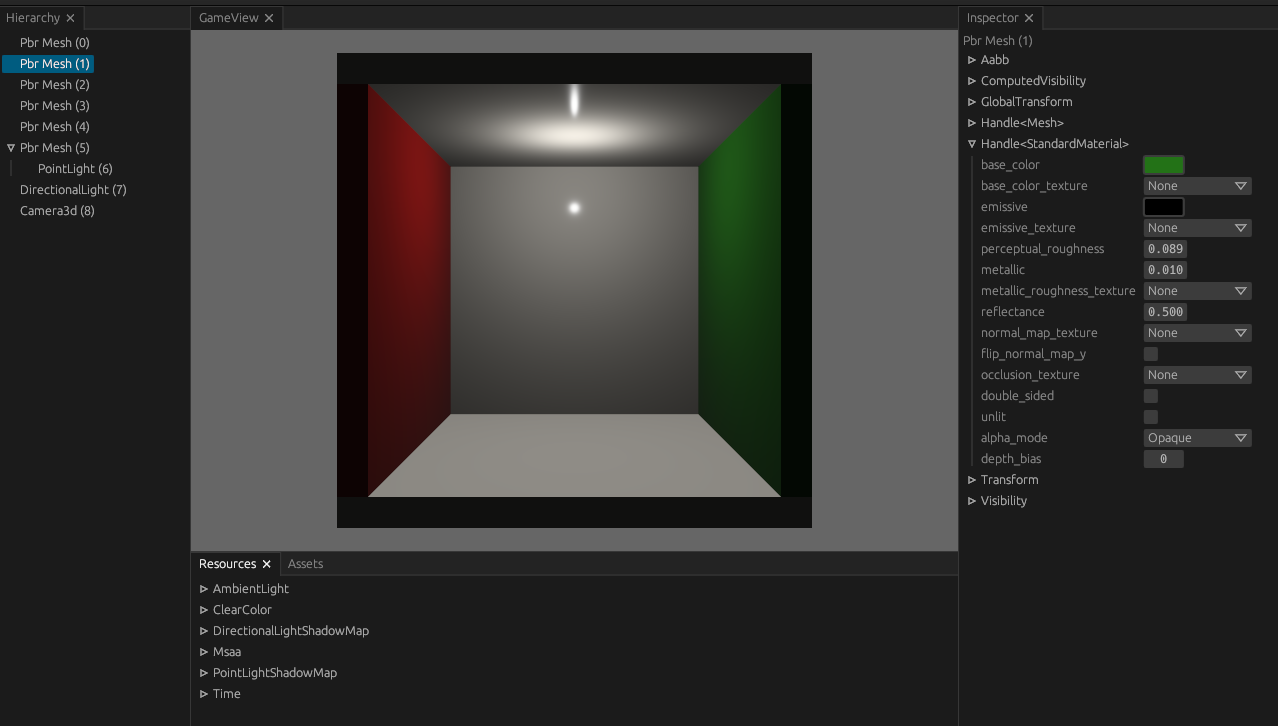Screen dimensions: 1278x726
Task: Select Pbr Mesh (0) in hierarchy
Action: [x=54, y=43]
